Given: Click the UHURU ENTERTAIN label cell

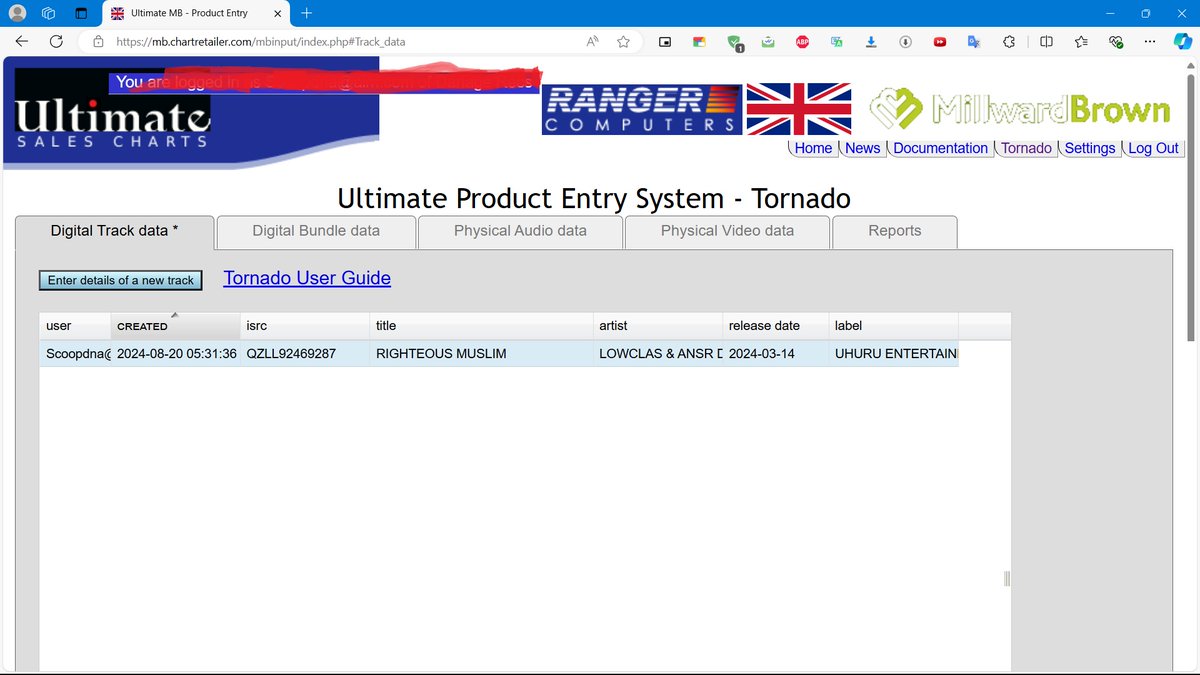Looking at the screenshot, I should pos(894,354).
